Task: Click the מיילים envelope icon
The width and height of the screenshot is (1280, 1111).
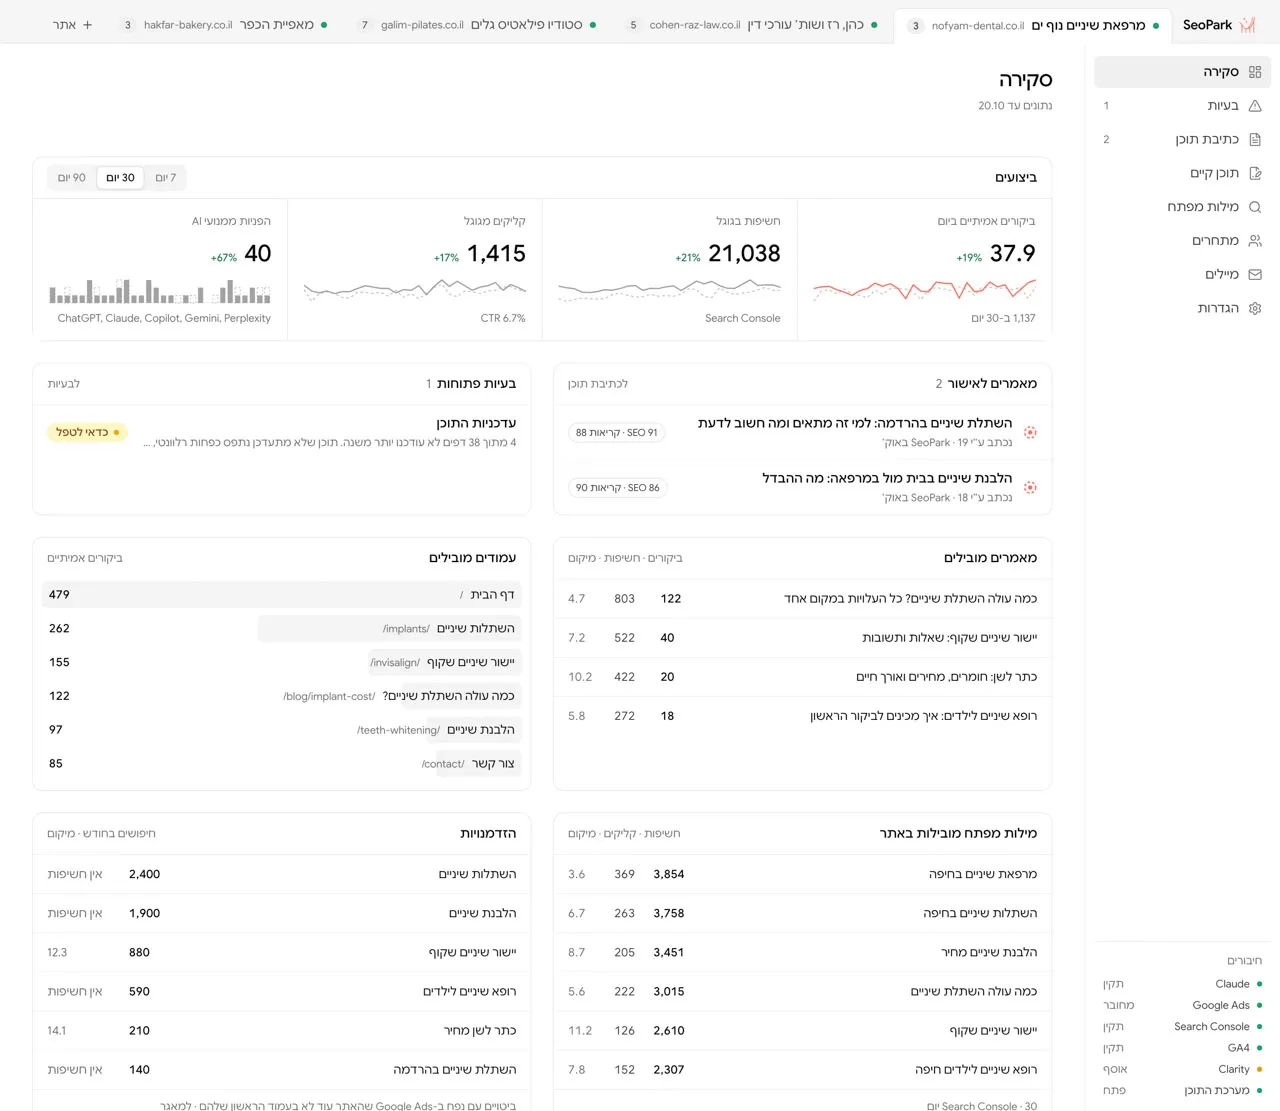Action: 1255,274
